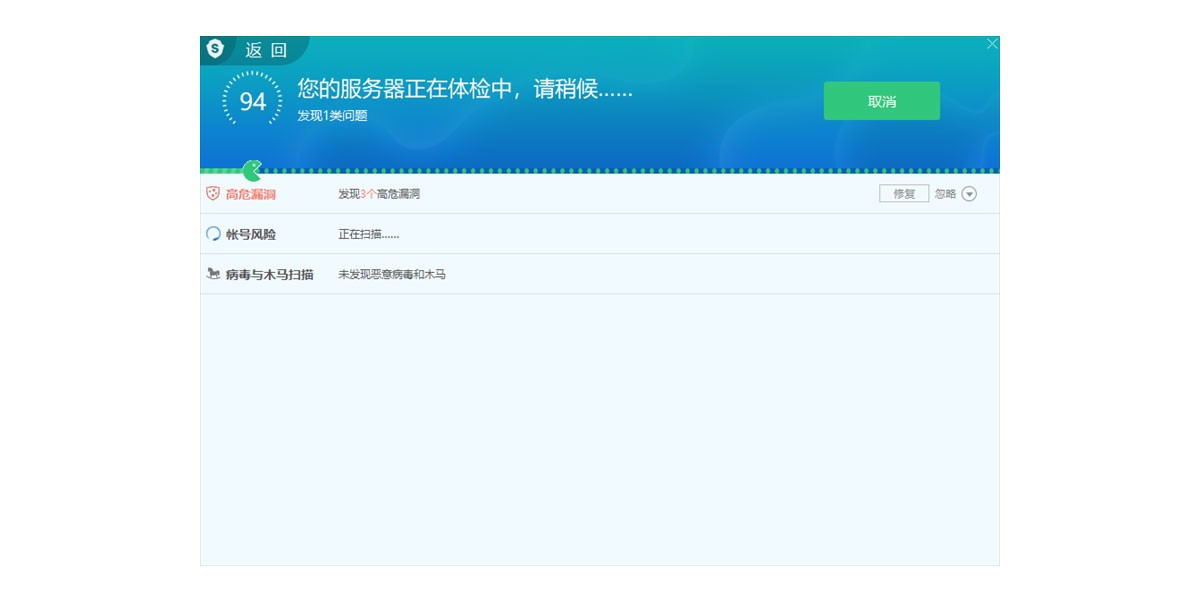Select the 病毒与木马扫描 row label
Image resolution: width=1200 pixels, height=600 pixels.
coord(270,274)
